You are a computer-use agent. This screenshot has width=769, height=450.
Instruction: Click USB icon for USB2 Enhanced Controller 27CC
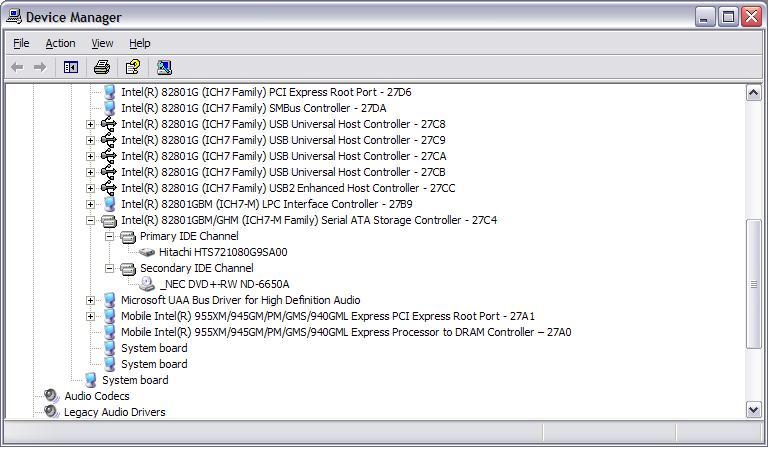108,188
